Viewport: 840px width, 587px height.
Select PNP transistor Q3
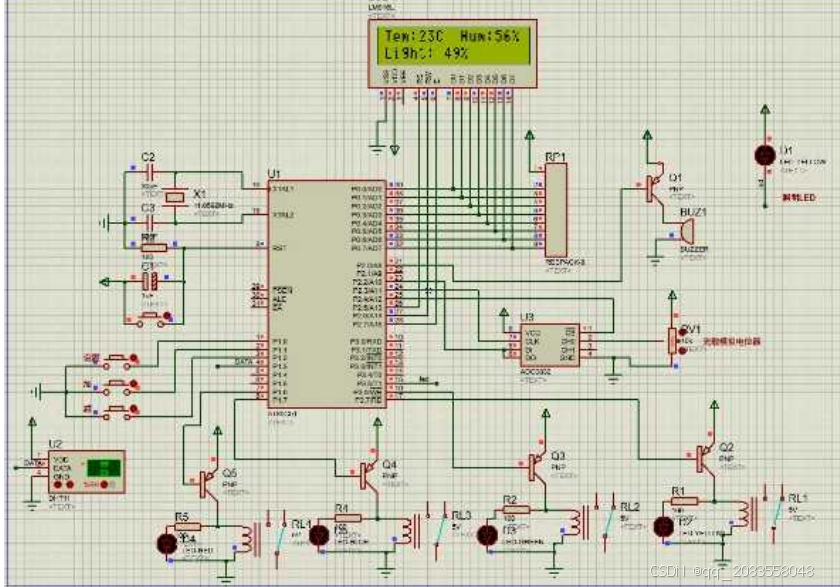[x=537, y=466]
